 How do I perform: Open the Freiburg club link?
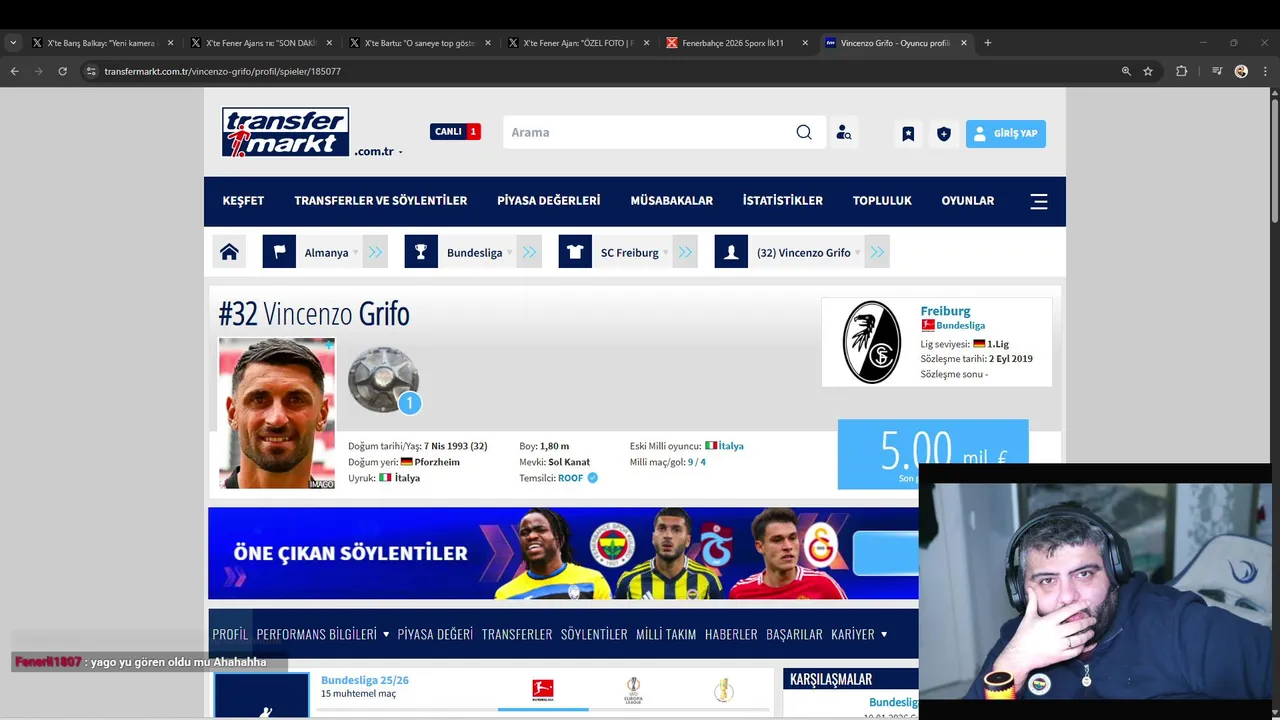pyautogui.click(x=945, y=311)
